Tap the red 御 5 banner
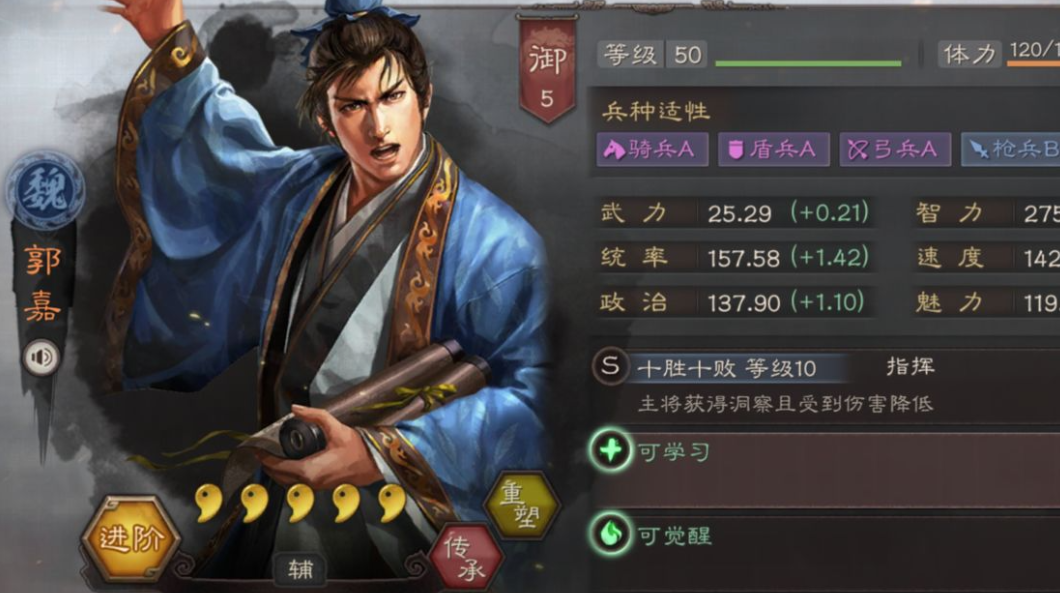This screenshot has width=1060, height=593. pos(547,69)
